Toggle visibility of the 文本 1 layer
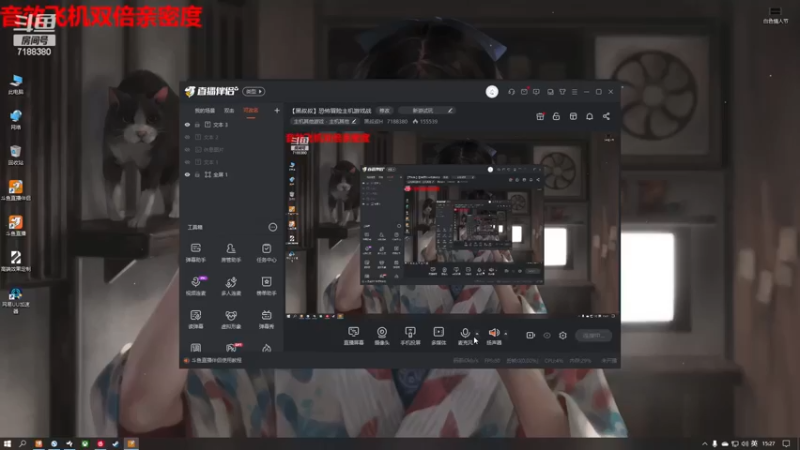This screenshot has height=450, width=800. pyautogui.click(x=187, y=162)
